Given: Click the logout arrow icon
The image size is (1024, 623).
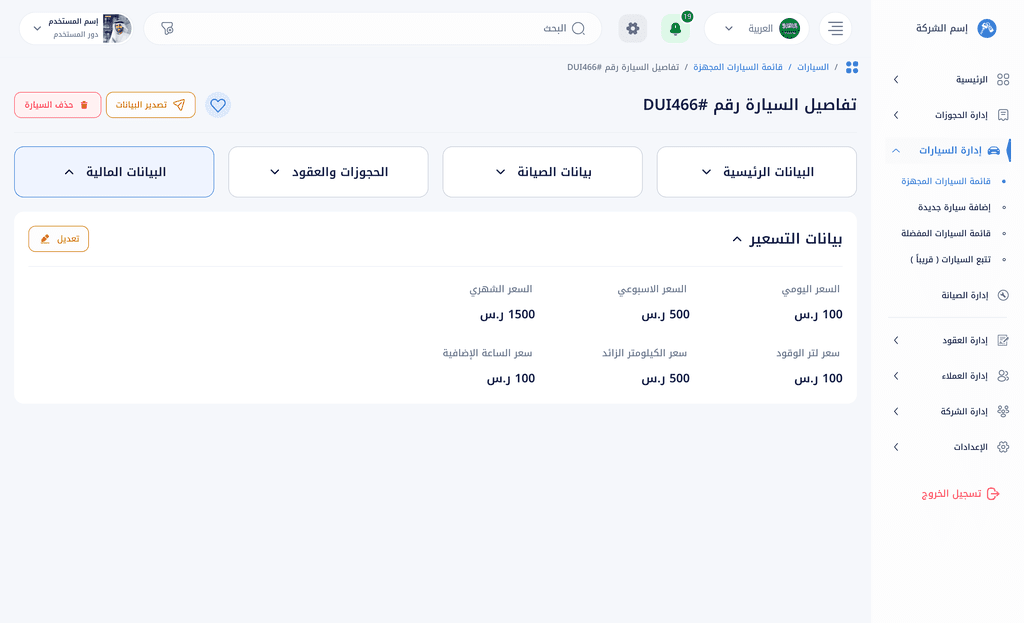Looking at the screenshot, I should [x=993, y=494].
